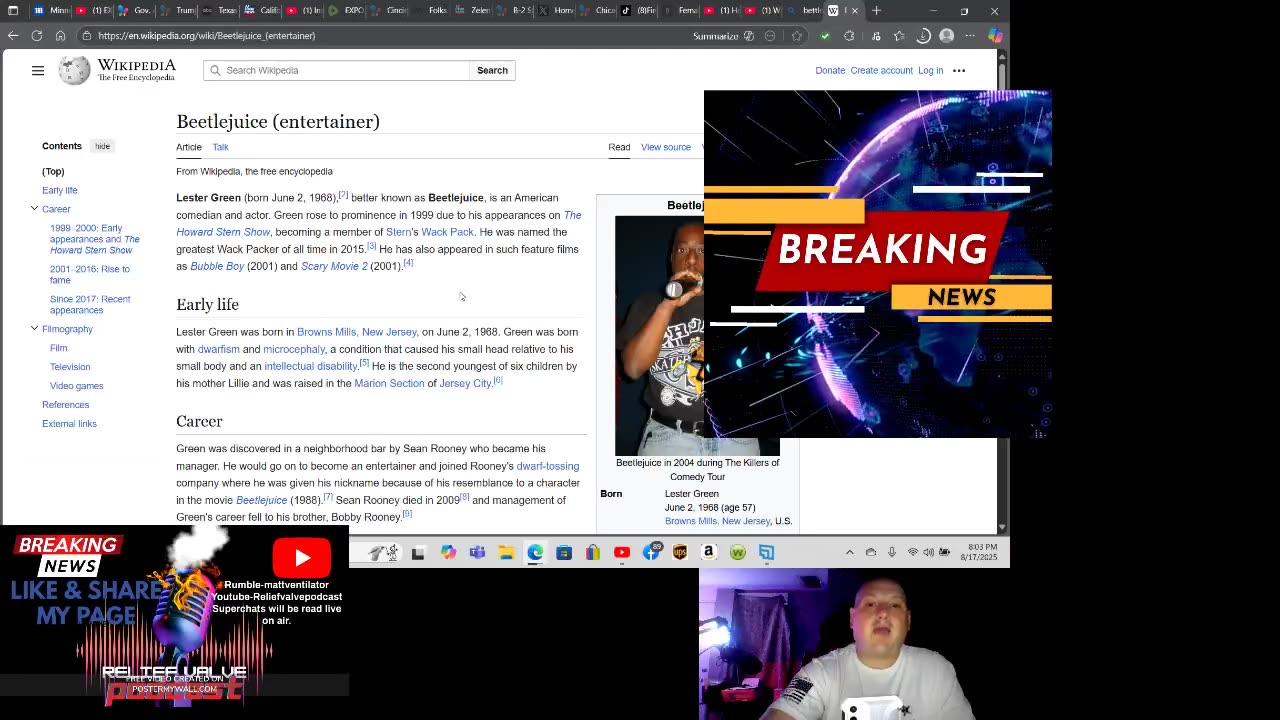The height and width of the screenshot is (720, 1280).
Task: Click the page vertical scrollbar
Action: click(1002, 290)
